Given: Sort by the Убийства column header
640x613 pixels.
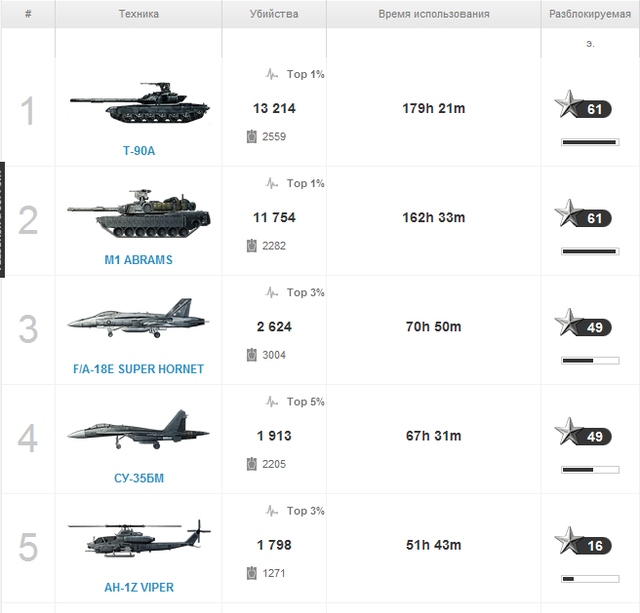Looking at the screenshot, I should coord(274,14).
